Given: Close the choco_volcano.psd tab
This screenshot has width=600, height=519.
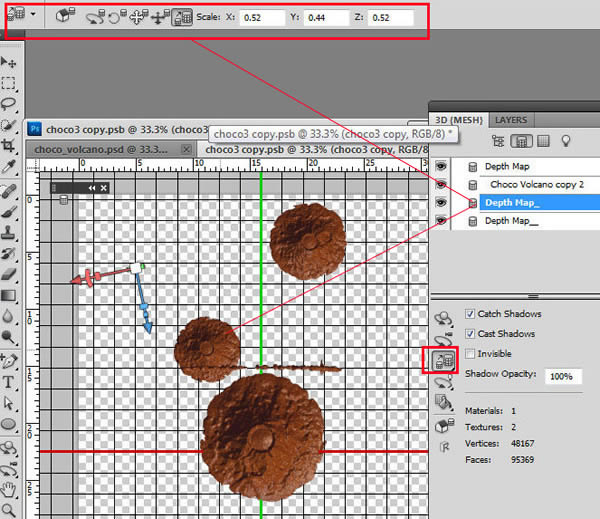Looking at the screenshot, I should [x=186, y=149].
